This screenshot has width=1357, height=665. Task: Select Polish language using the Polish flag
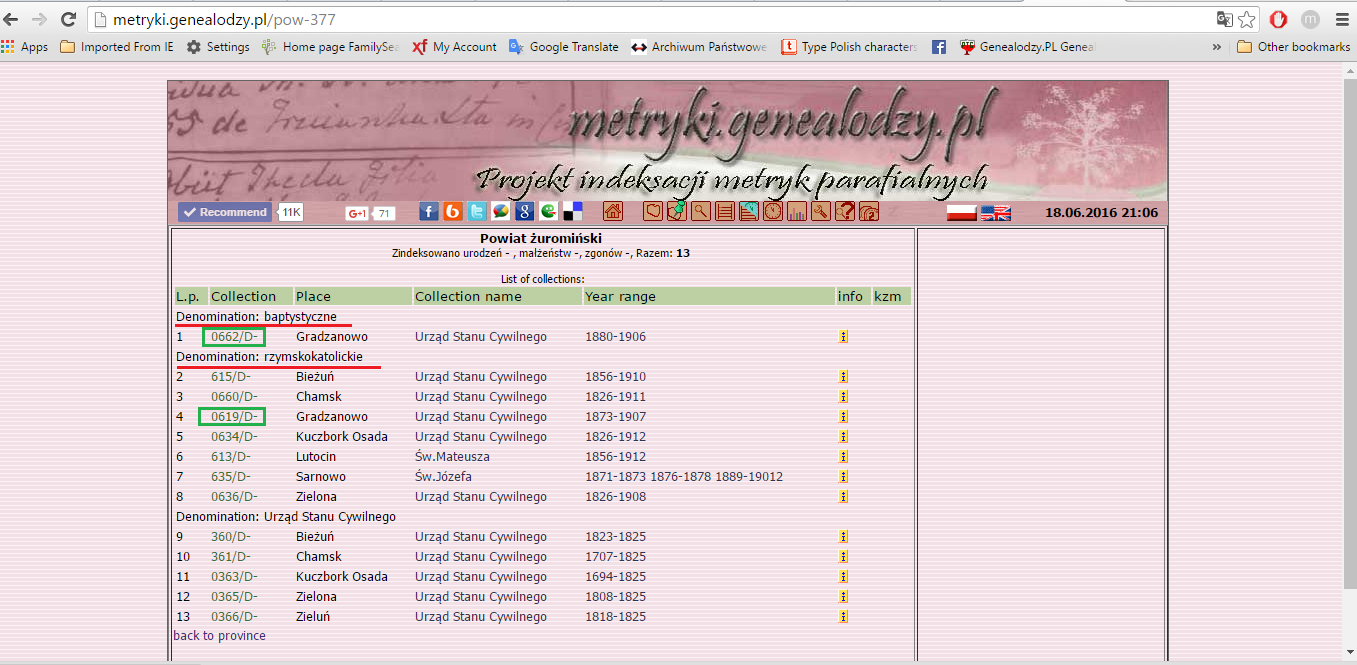coord(960,213)
